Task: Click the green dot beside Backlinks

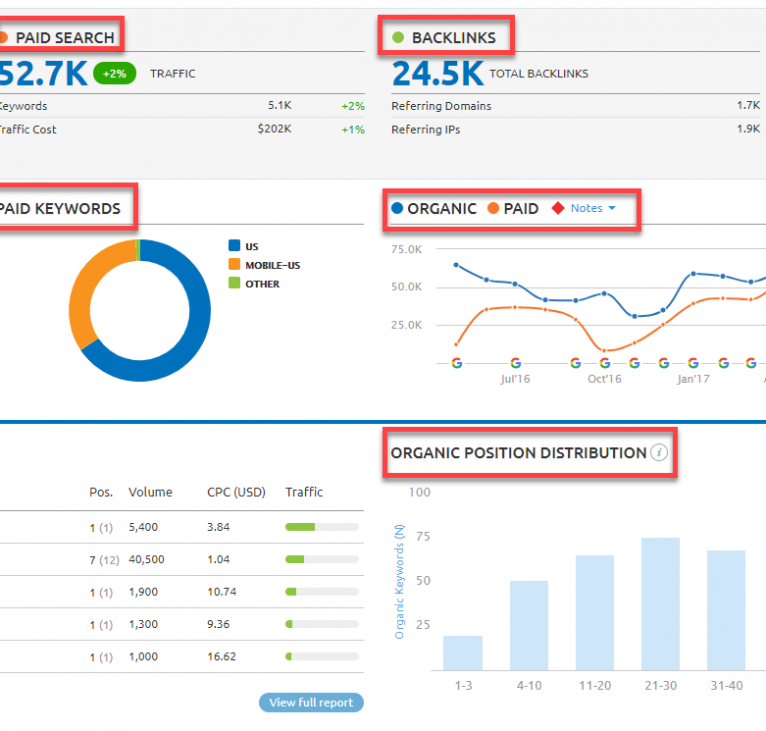Action: coord(398,38)
